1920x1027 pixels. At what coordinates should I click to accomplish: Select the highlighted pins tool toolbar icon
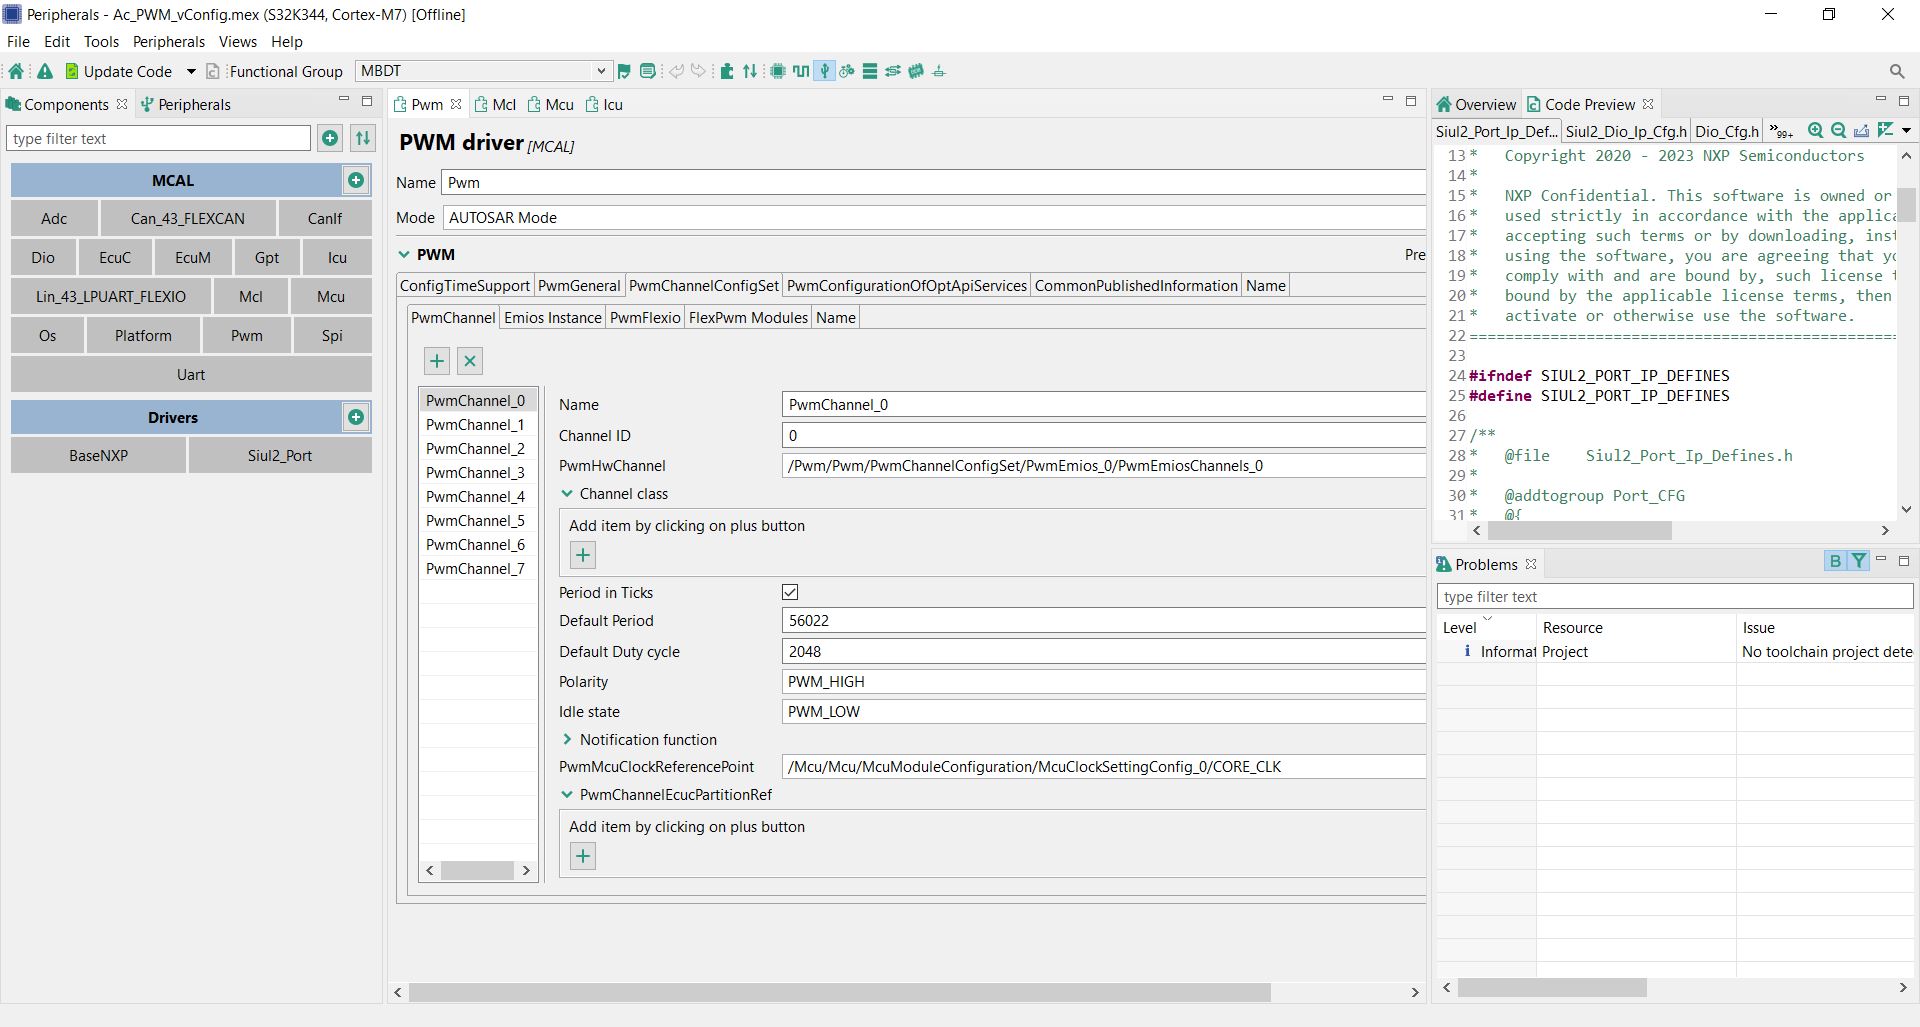pyautogui.click(x=824, y=71)
